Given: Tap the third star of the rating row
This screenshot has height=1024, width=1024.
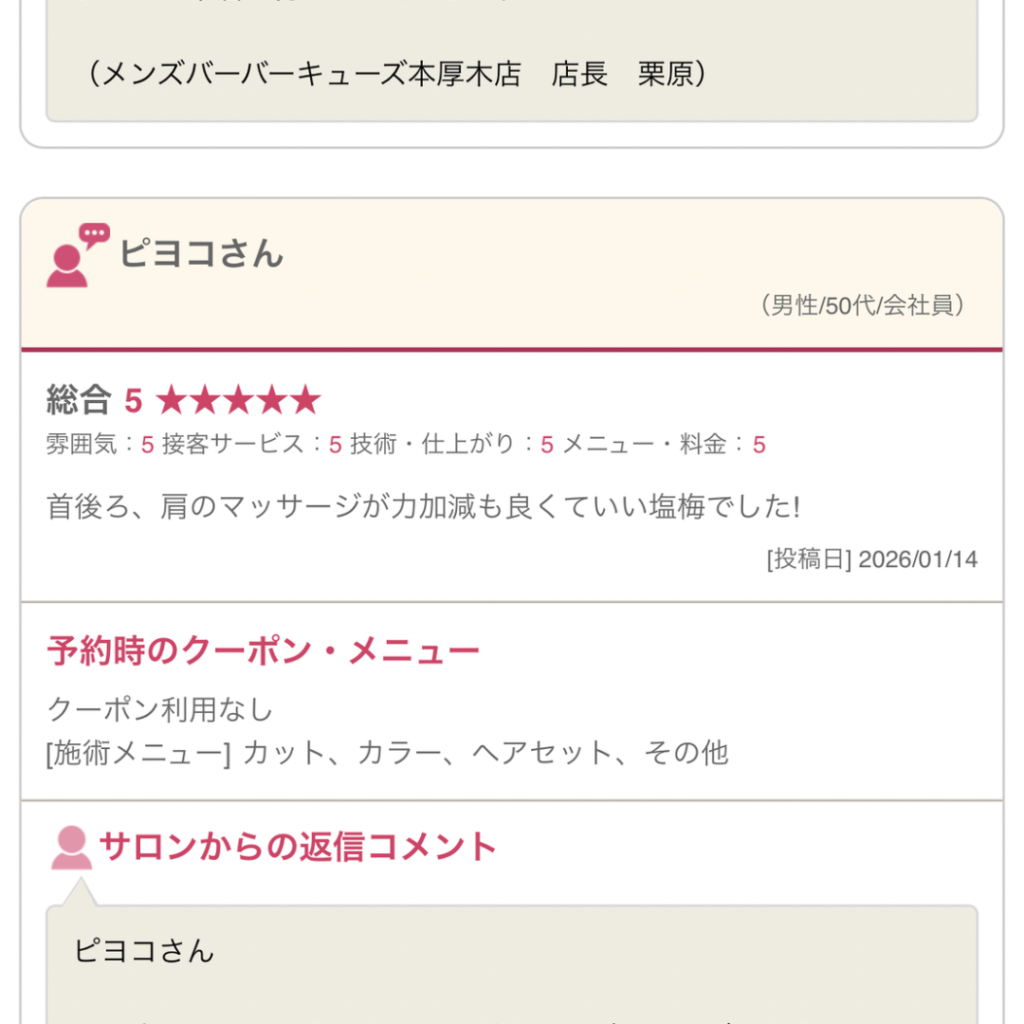Looking at the screenshot, I should pos(238,401).
